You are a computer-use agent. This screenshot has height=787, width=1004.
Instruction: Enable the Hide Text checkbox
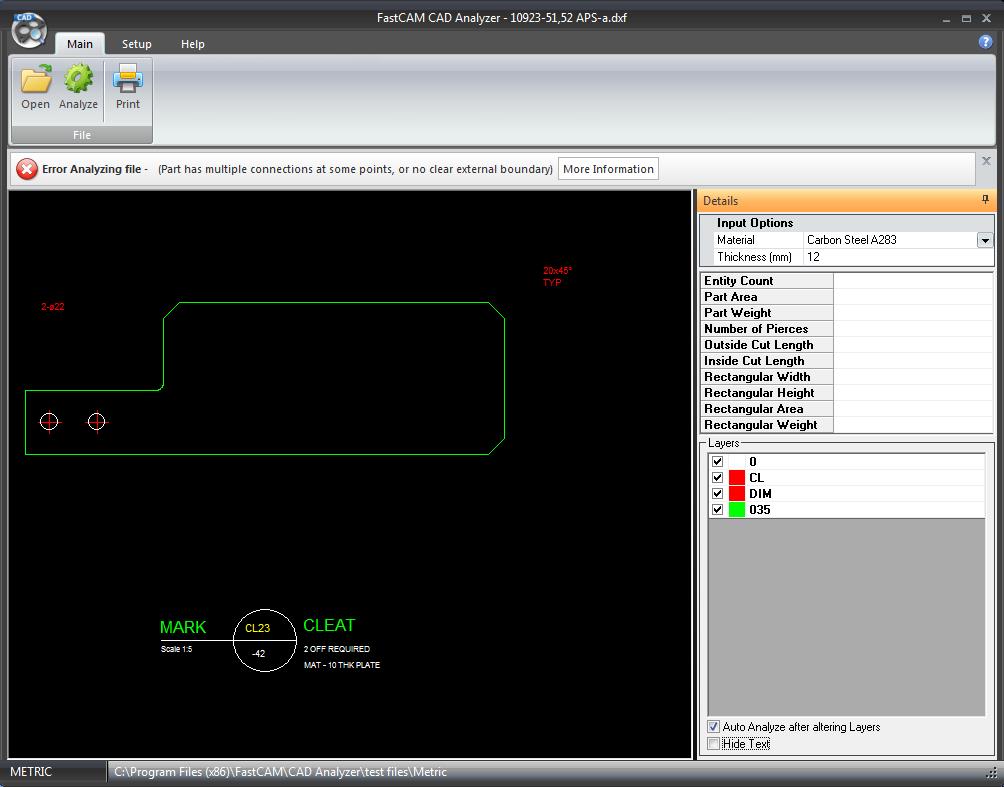(x=713, y=743)
